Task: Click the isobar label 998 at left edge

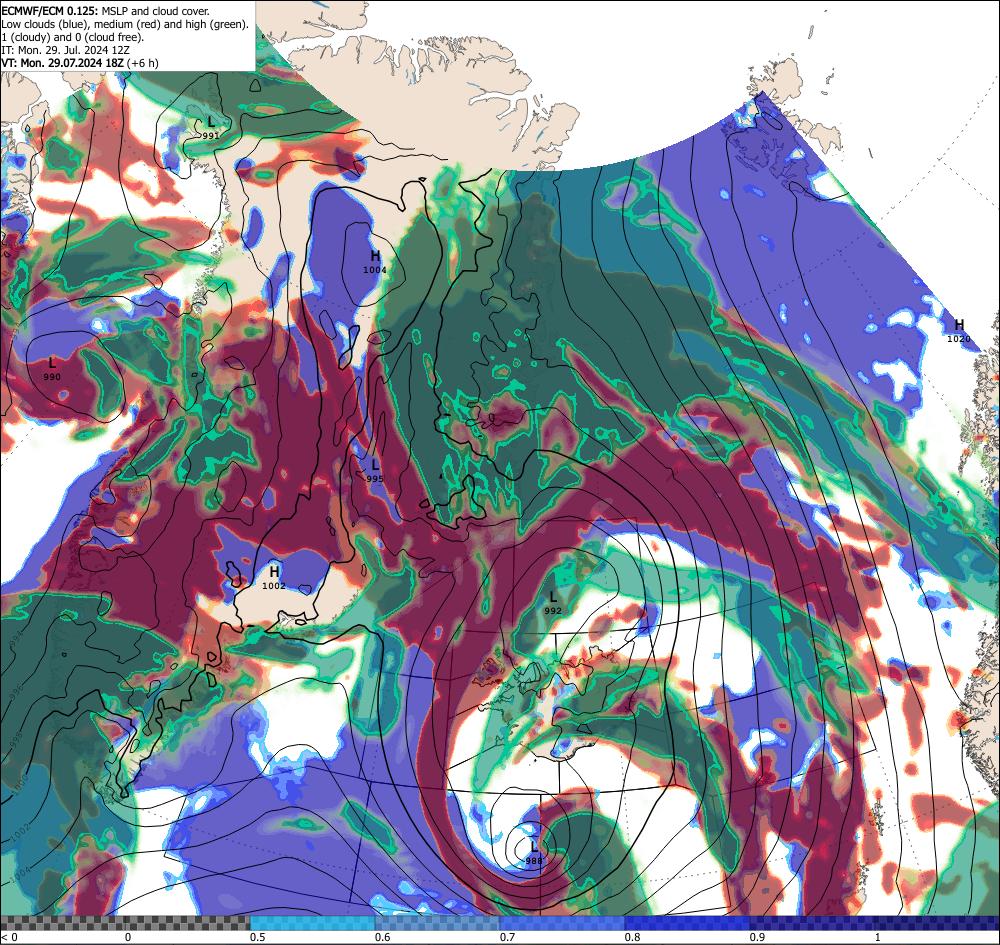Action: 15,738
